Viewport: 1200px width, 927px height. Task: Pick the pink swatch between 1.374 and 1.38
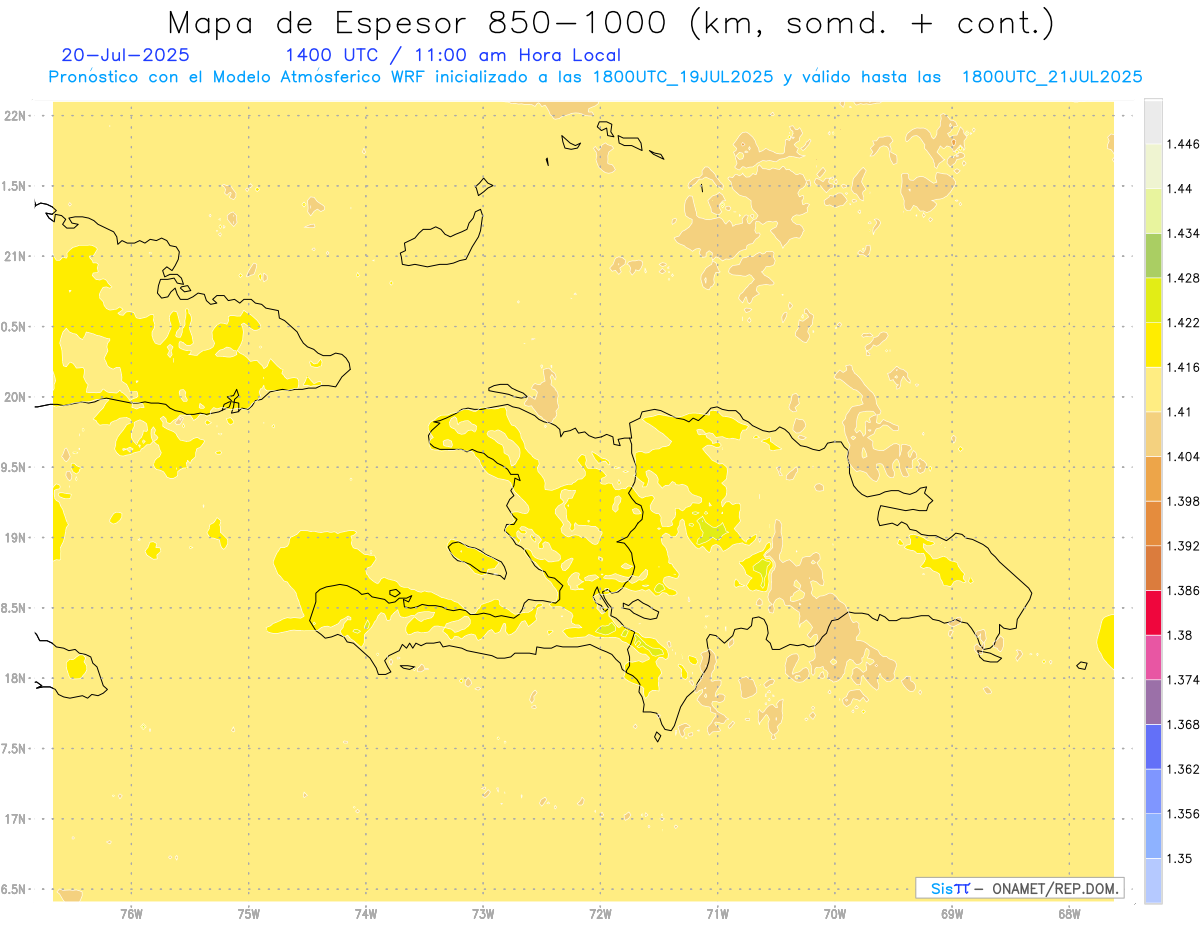1153,657
